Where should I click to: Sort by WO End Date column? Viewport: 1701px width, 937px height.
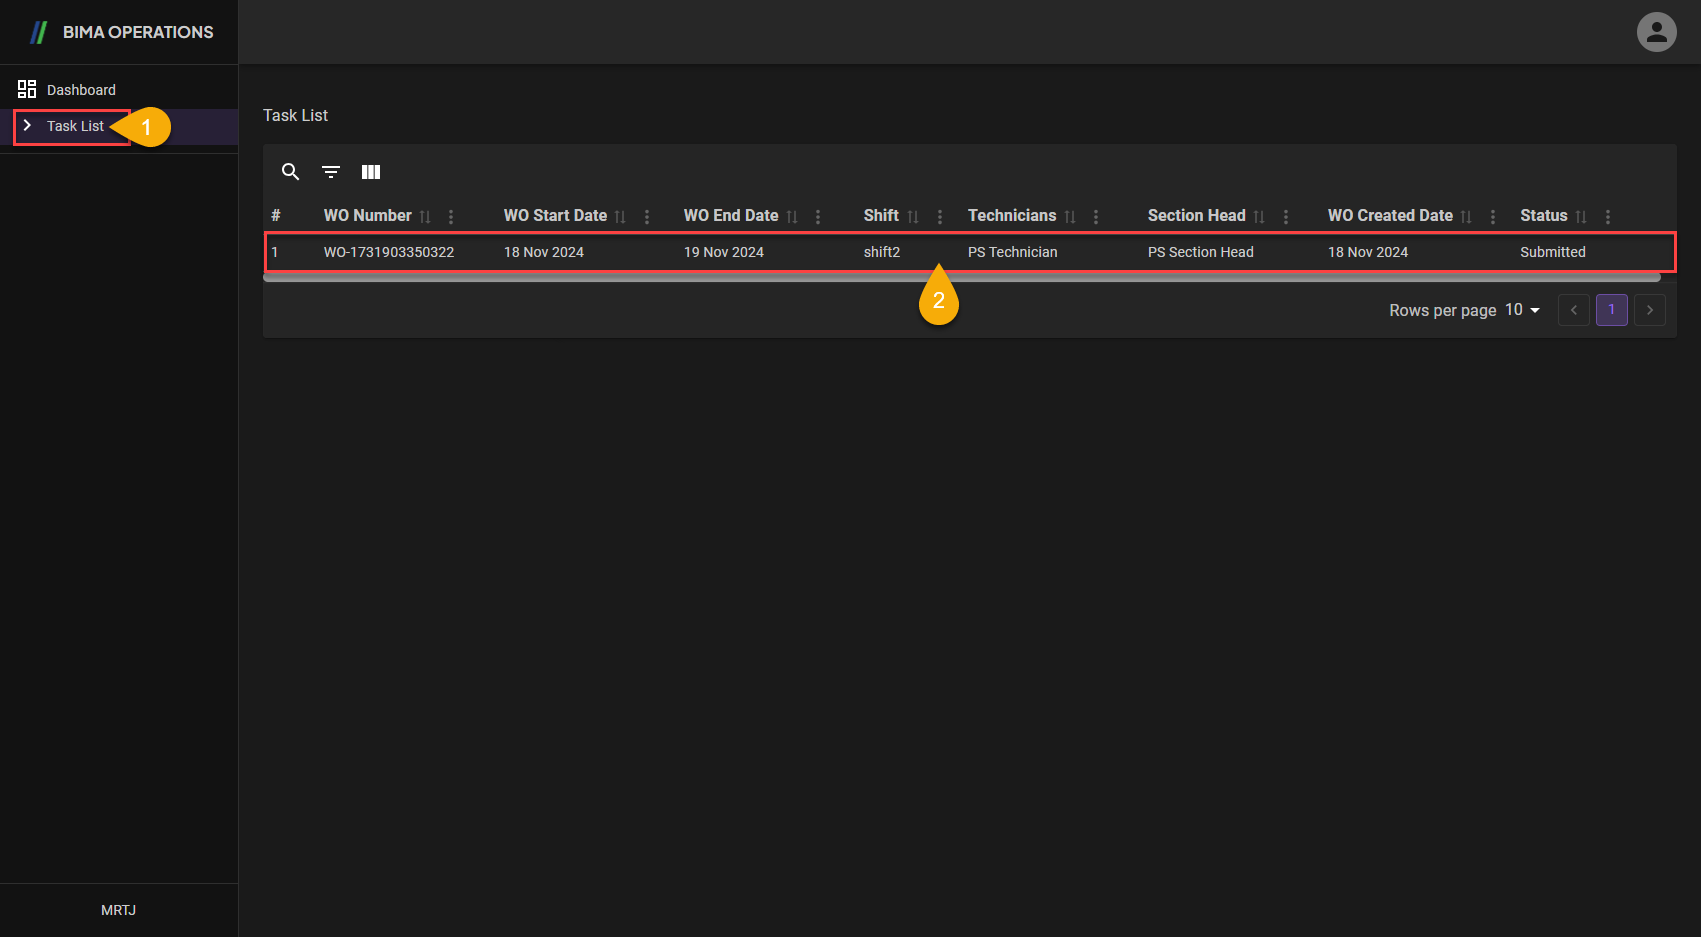[x=792, y=217]
